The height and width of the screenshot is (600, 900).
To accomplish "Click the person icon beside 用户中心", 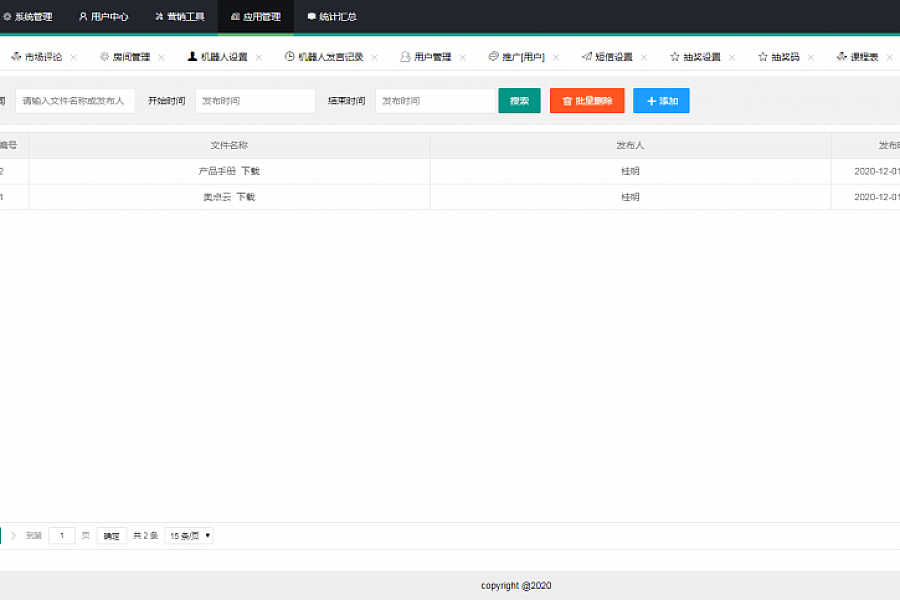I will tap(83, 17).
